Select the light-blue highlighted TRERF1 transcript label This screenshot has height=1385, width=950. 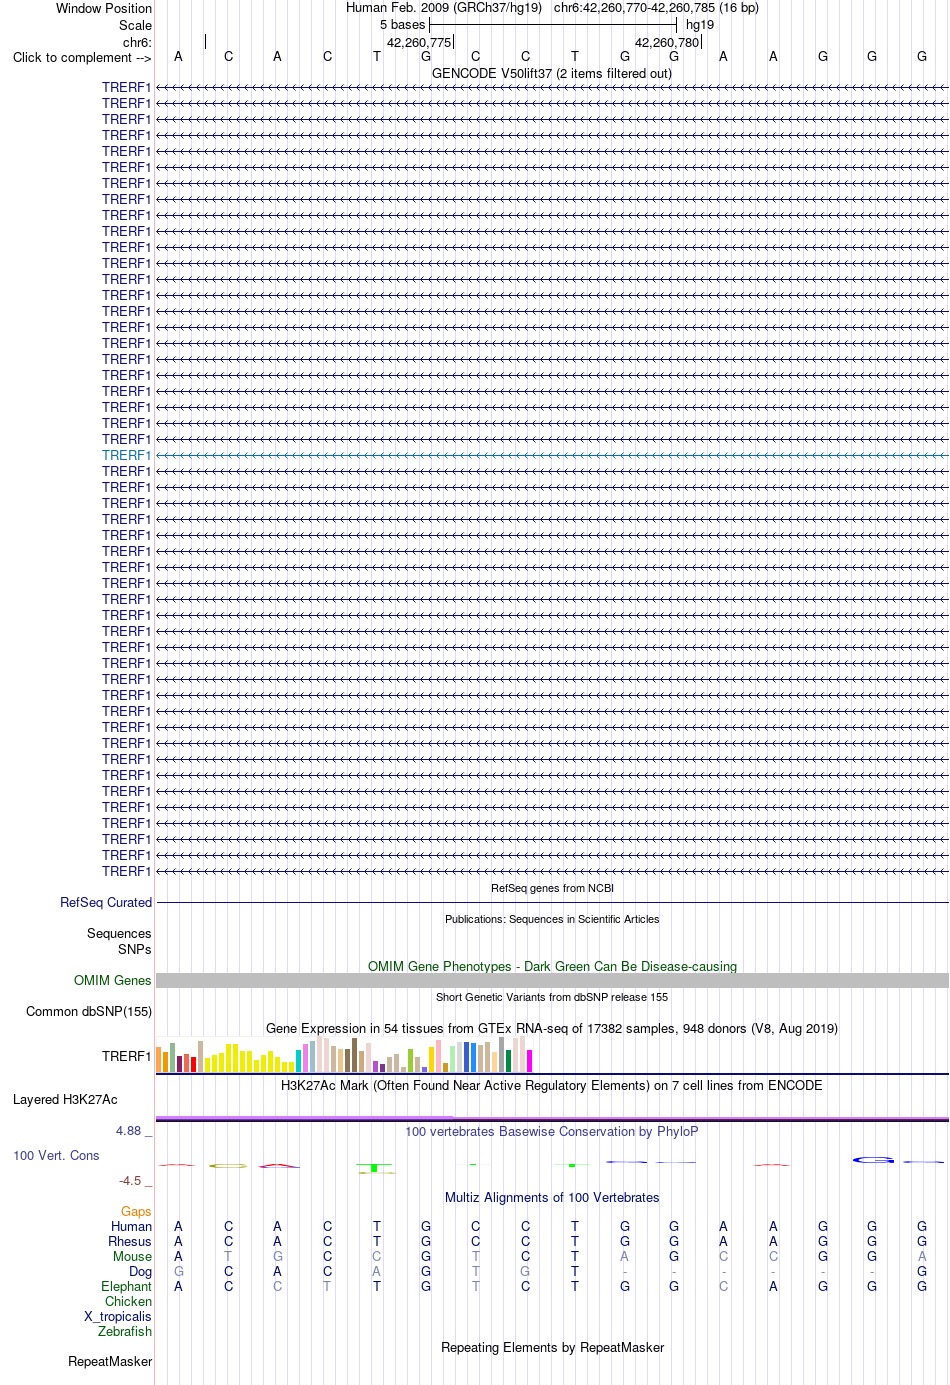126,455
